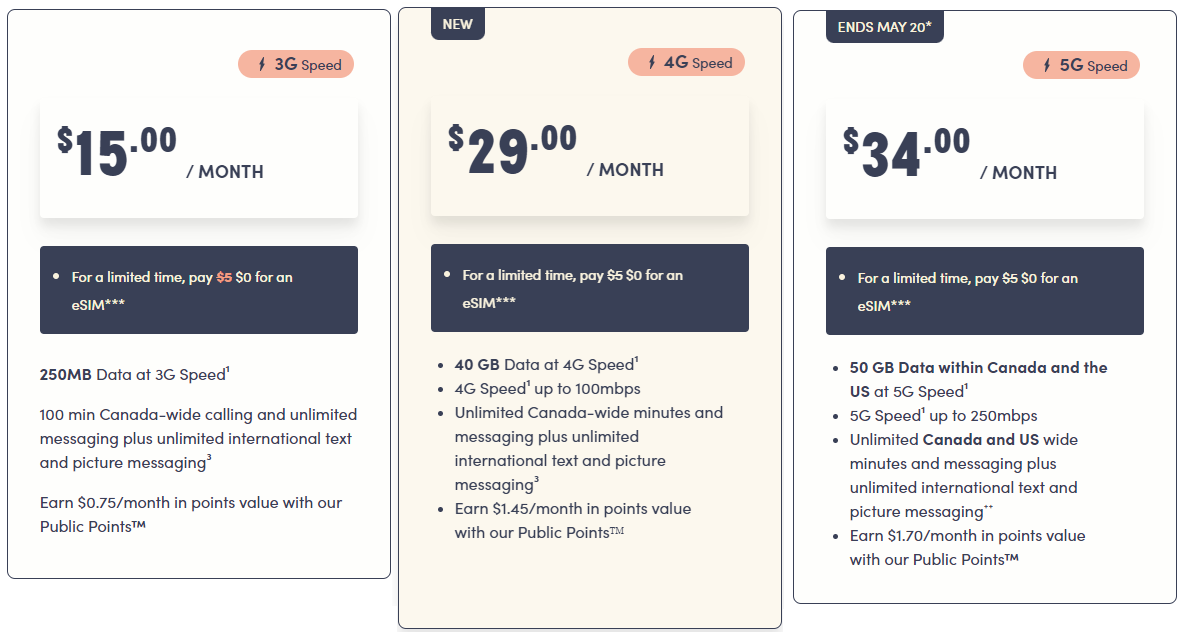Click the lightning bolt in the 5G Speed badge
Screen dimensions: 1184x632
(x=1047, y=66)
